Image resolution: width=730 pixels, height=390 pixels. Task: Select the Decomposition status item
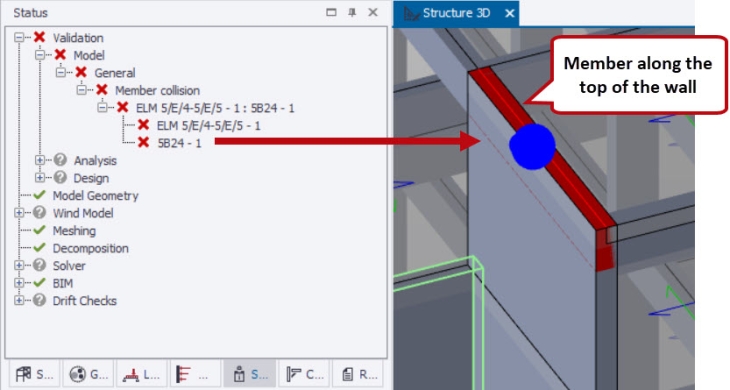click(x=90, y=248)
